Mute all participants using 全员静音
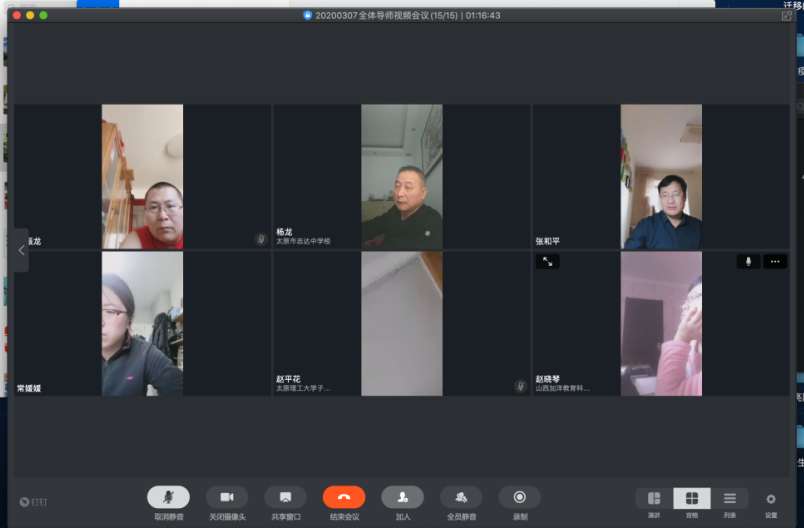This screenshot has height=528, width=804. [461, 497]
